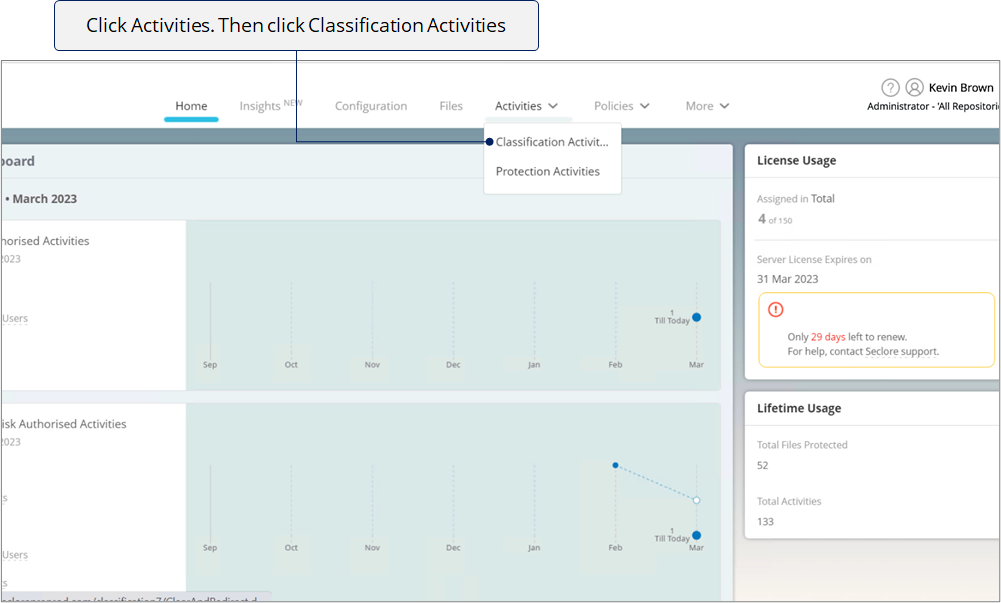Expand the Activities dropdown chevron

553,106
